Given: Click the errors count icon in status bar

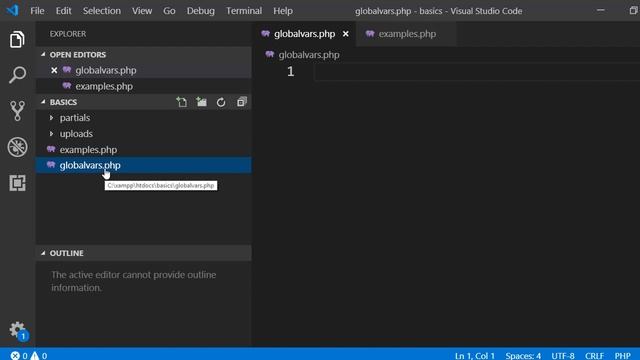Looking at the screenshot, I should 15,356.
